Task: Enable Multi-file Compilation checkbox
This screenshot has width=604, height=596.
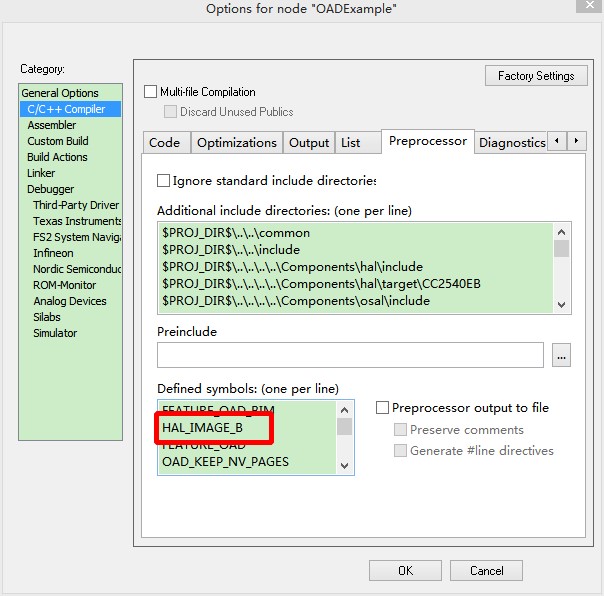Action: coord(150,92)
